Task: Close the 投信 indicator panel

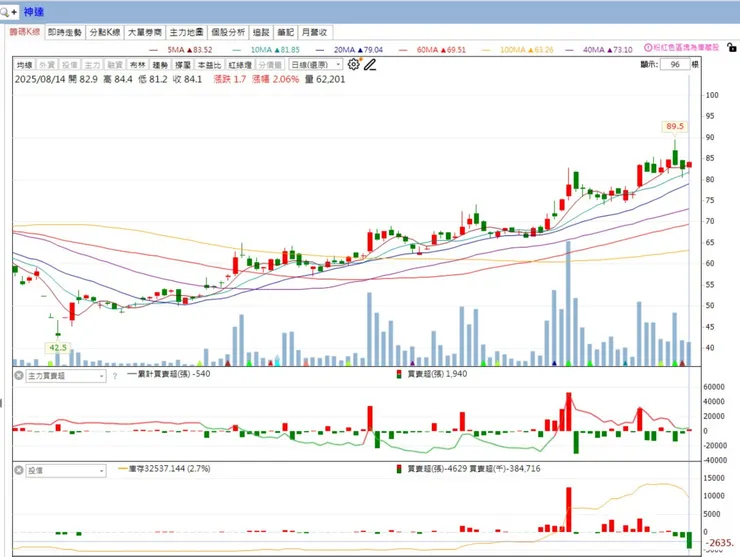Action: point(18,470)
